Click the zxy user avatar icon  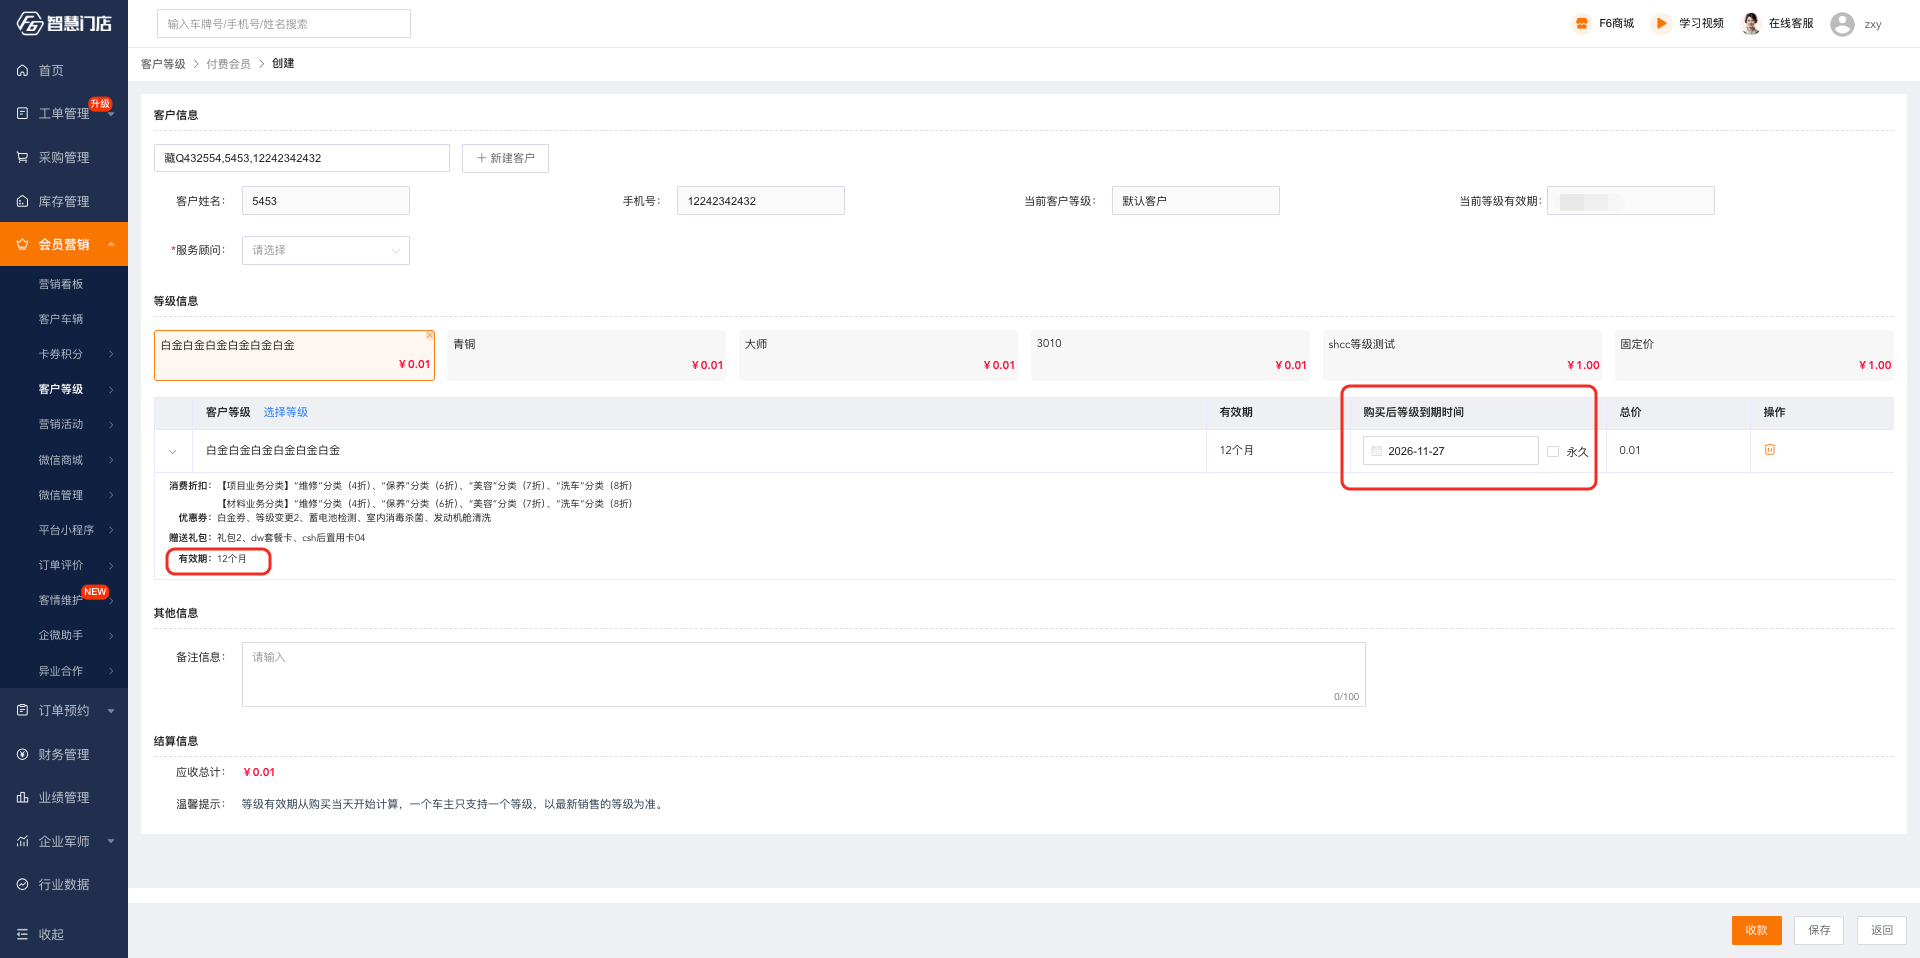pyautogui.click(x=1842, y=24)
